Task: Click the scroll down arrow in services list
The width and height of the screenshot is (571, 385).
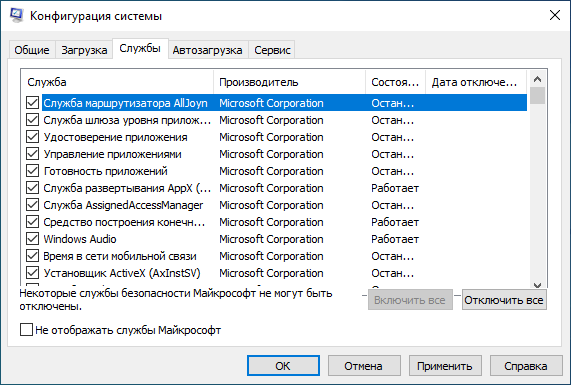Action: point(537,285)
